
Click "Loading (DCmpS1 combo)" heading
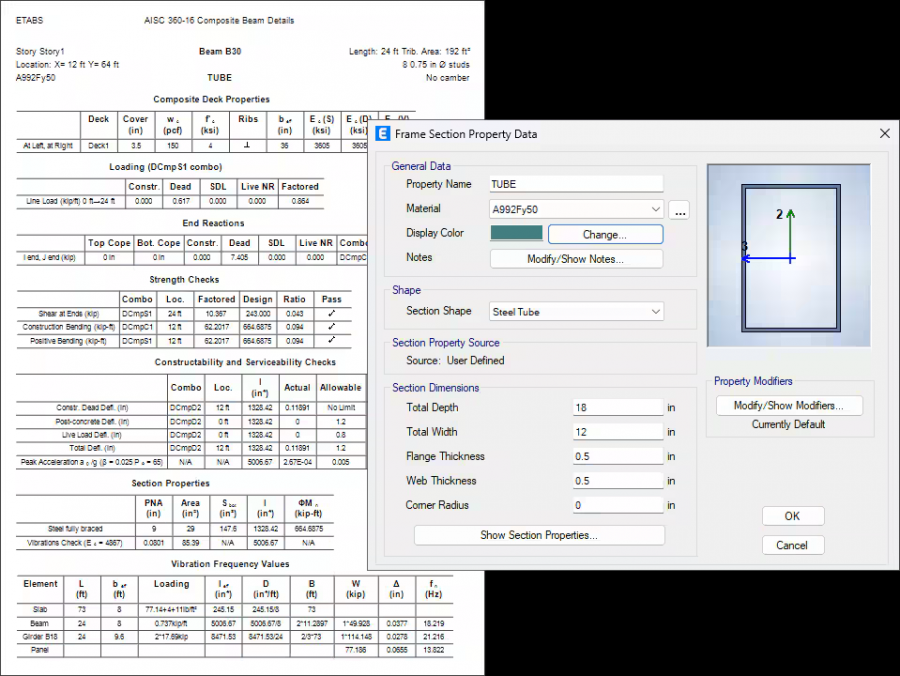point(165,167)
